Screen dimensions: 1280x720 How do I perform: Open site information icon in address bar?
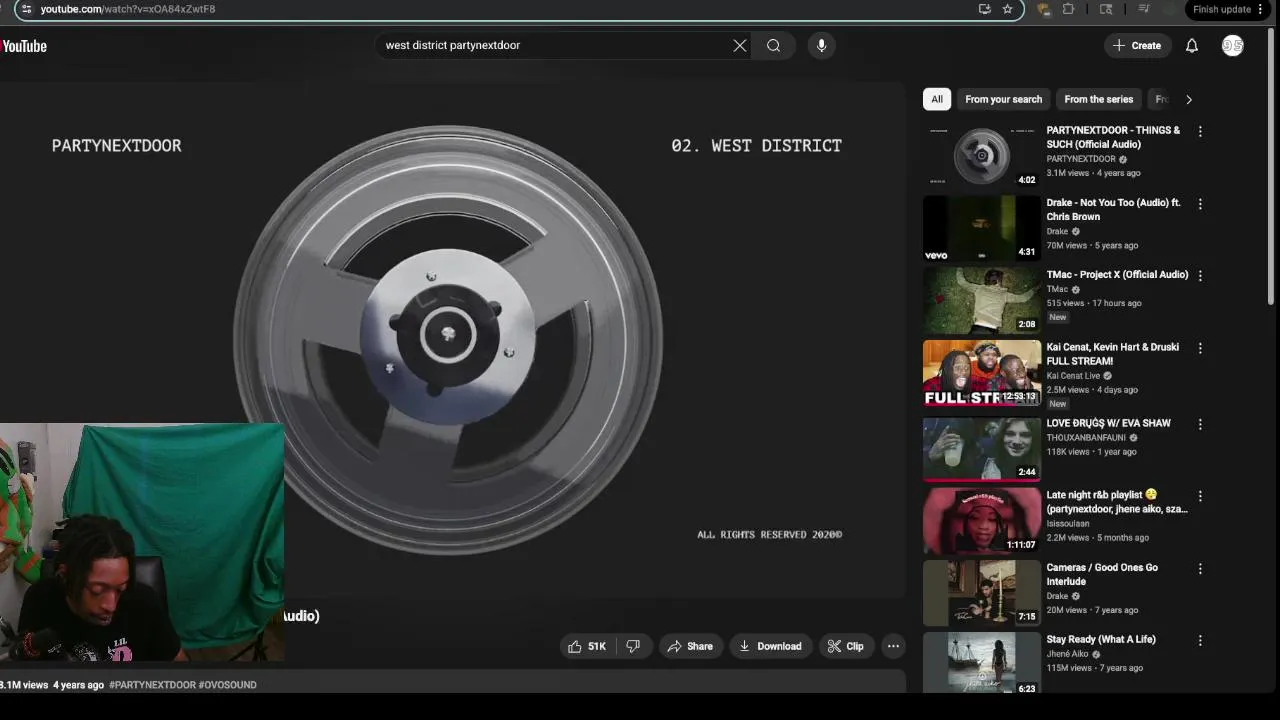click(x=26, y=9)
